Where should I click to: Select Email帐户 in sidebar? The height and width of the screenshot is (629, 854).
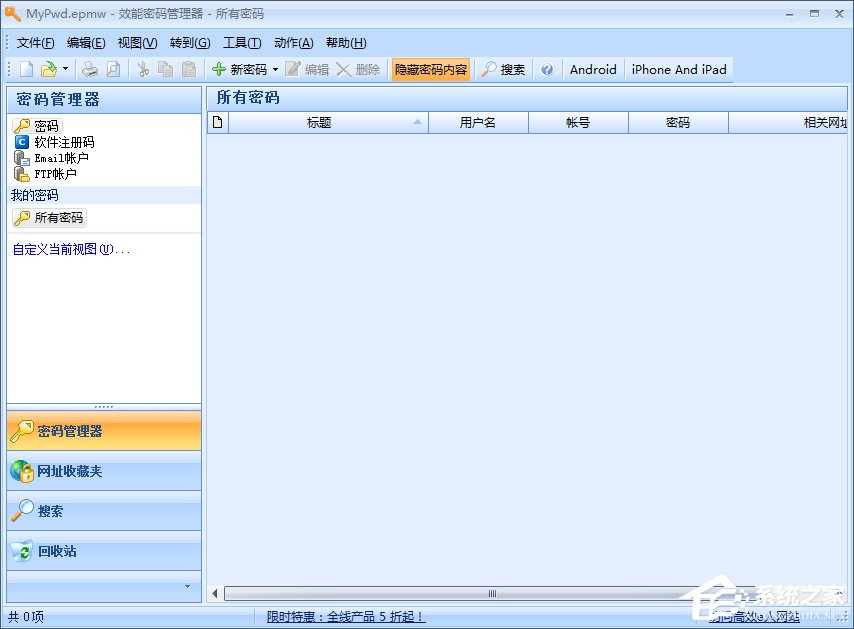(51, 158)
